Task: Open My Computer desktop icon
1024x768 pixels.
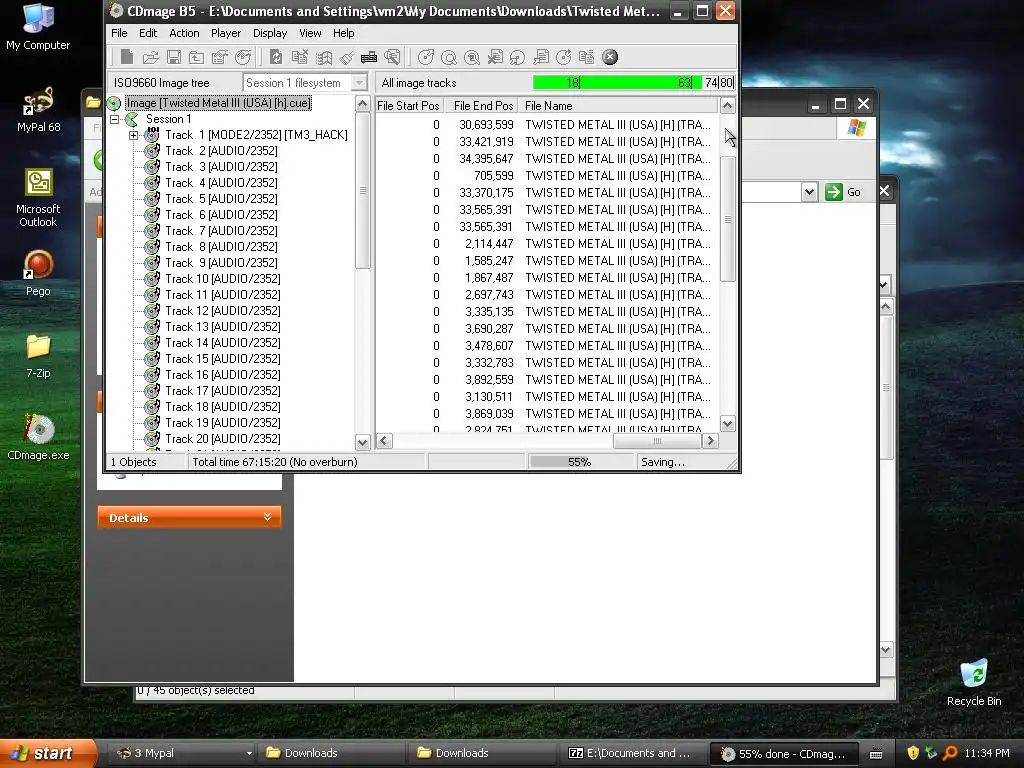Action: (38, 26)
